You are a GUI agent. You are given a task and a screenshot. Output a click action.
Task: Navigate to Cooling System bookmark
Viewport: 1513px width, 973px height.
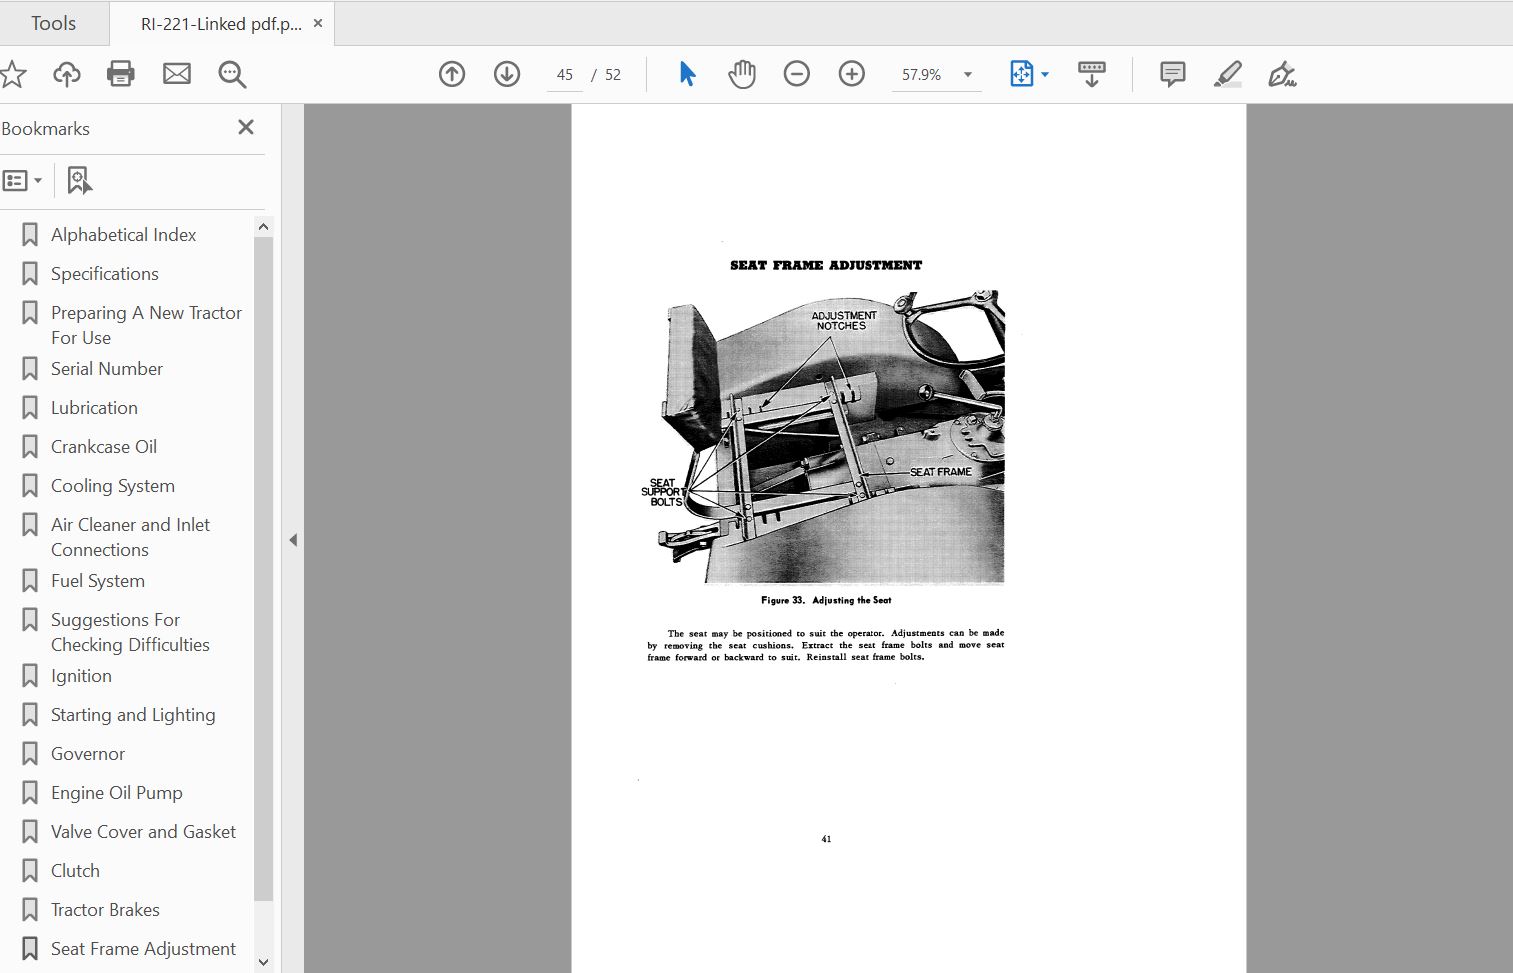tap(113, 486)
